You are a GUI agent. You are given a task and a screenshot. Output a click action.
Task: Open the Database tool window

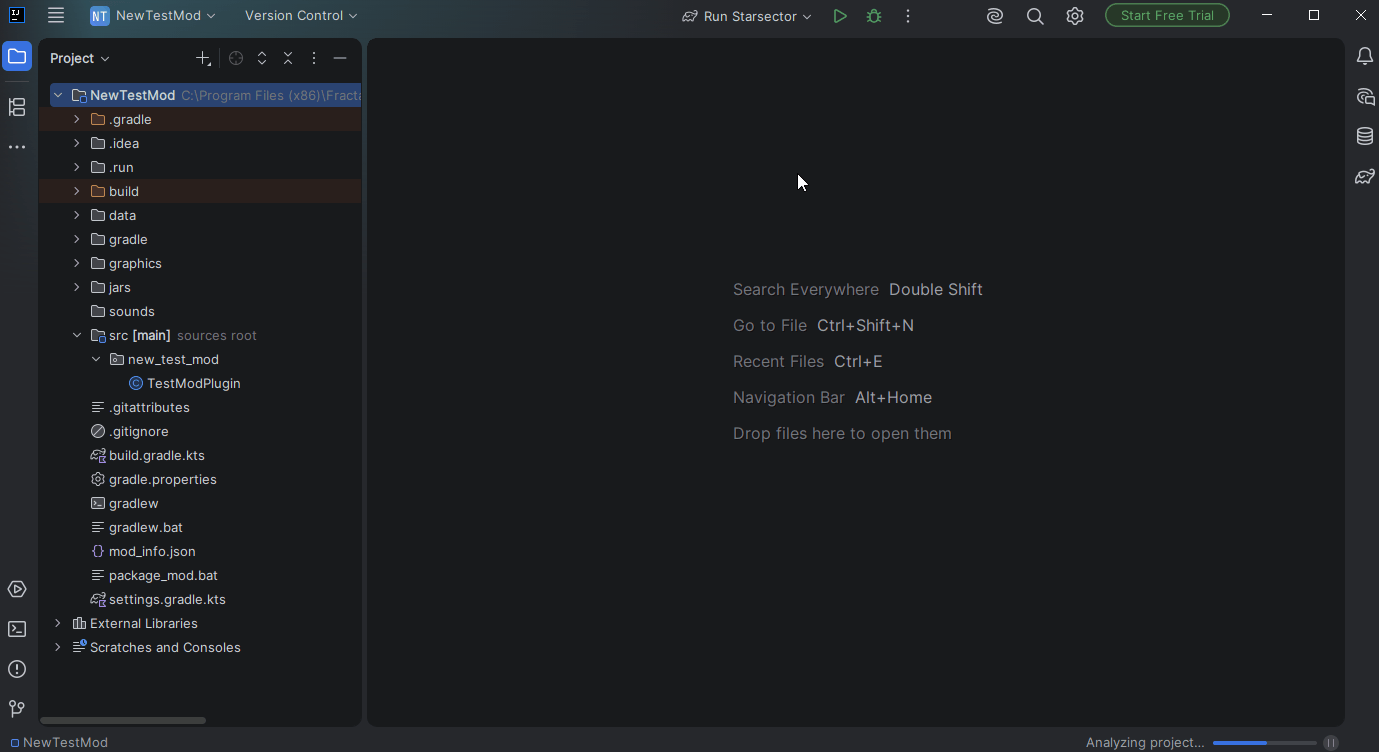(1364, 137)
